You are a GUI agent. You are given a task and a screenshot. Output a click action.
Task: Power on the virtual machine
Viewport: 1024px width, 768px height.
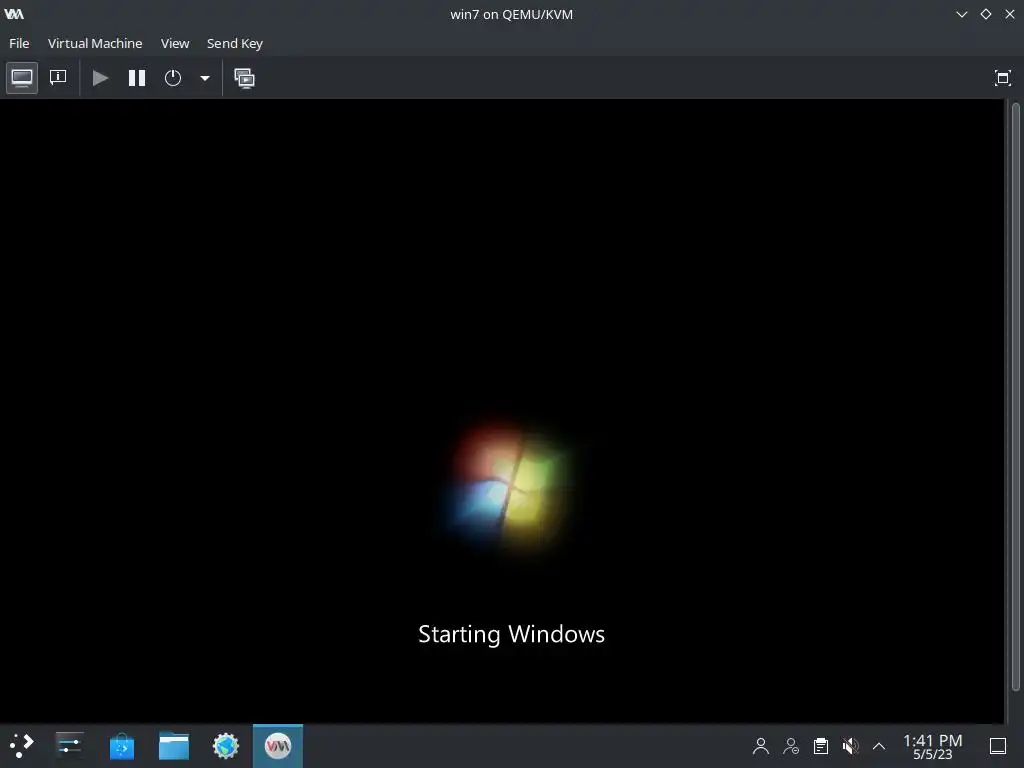(x=100, y=78)
